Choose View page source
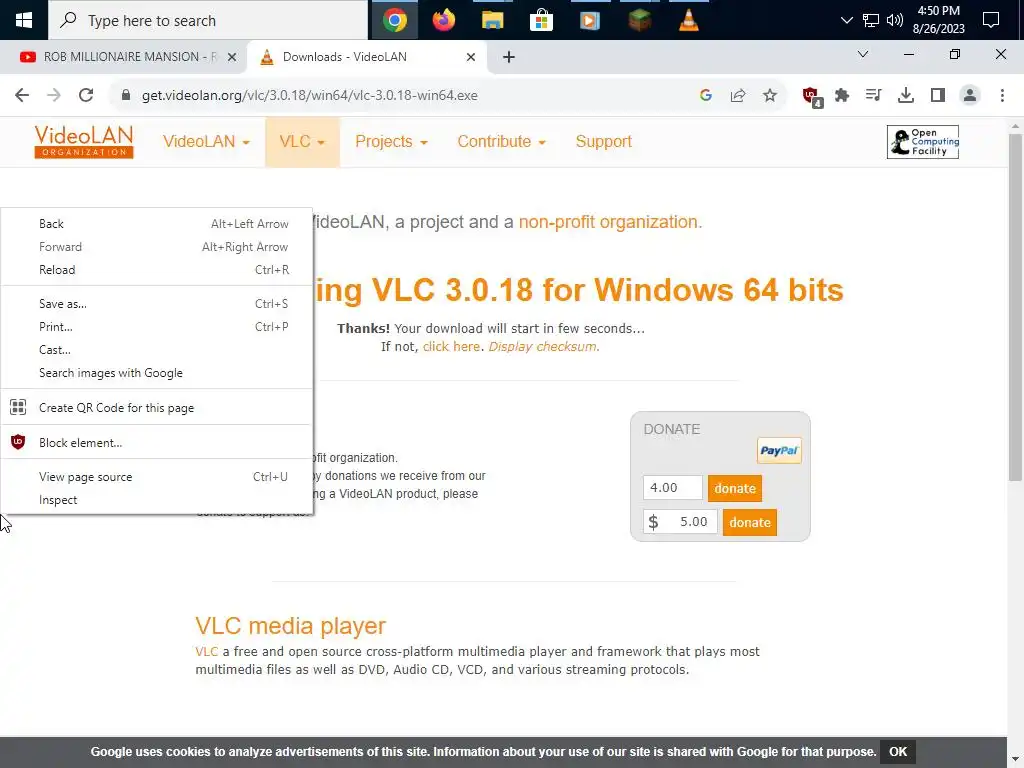Image resolution: width=1024 pixels, height=768 pixels. click(x=157, y=477)
